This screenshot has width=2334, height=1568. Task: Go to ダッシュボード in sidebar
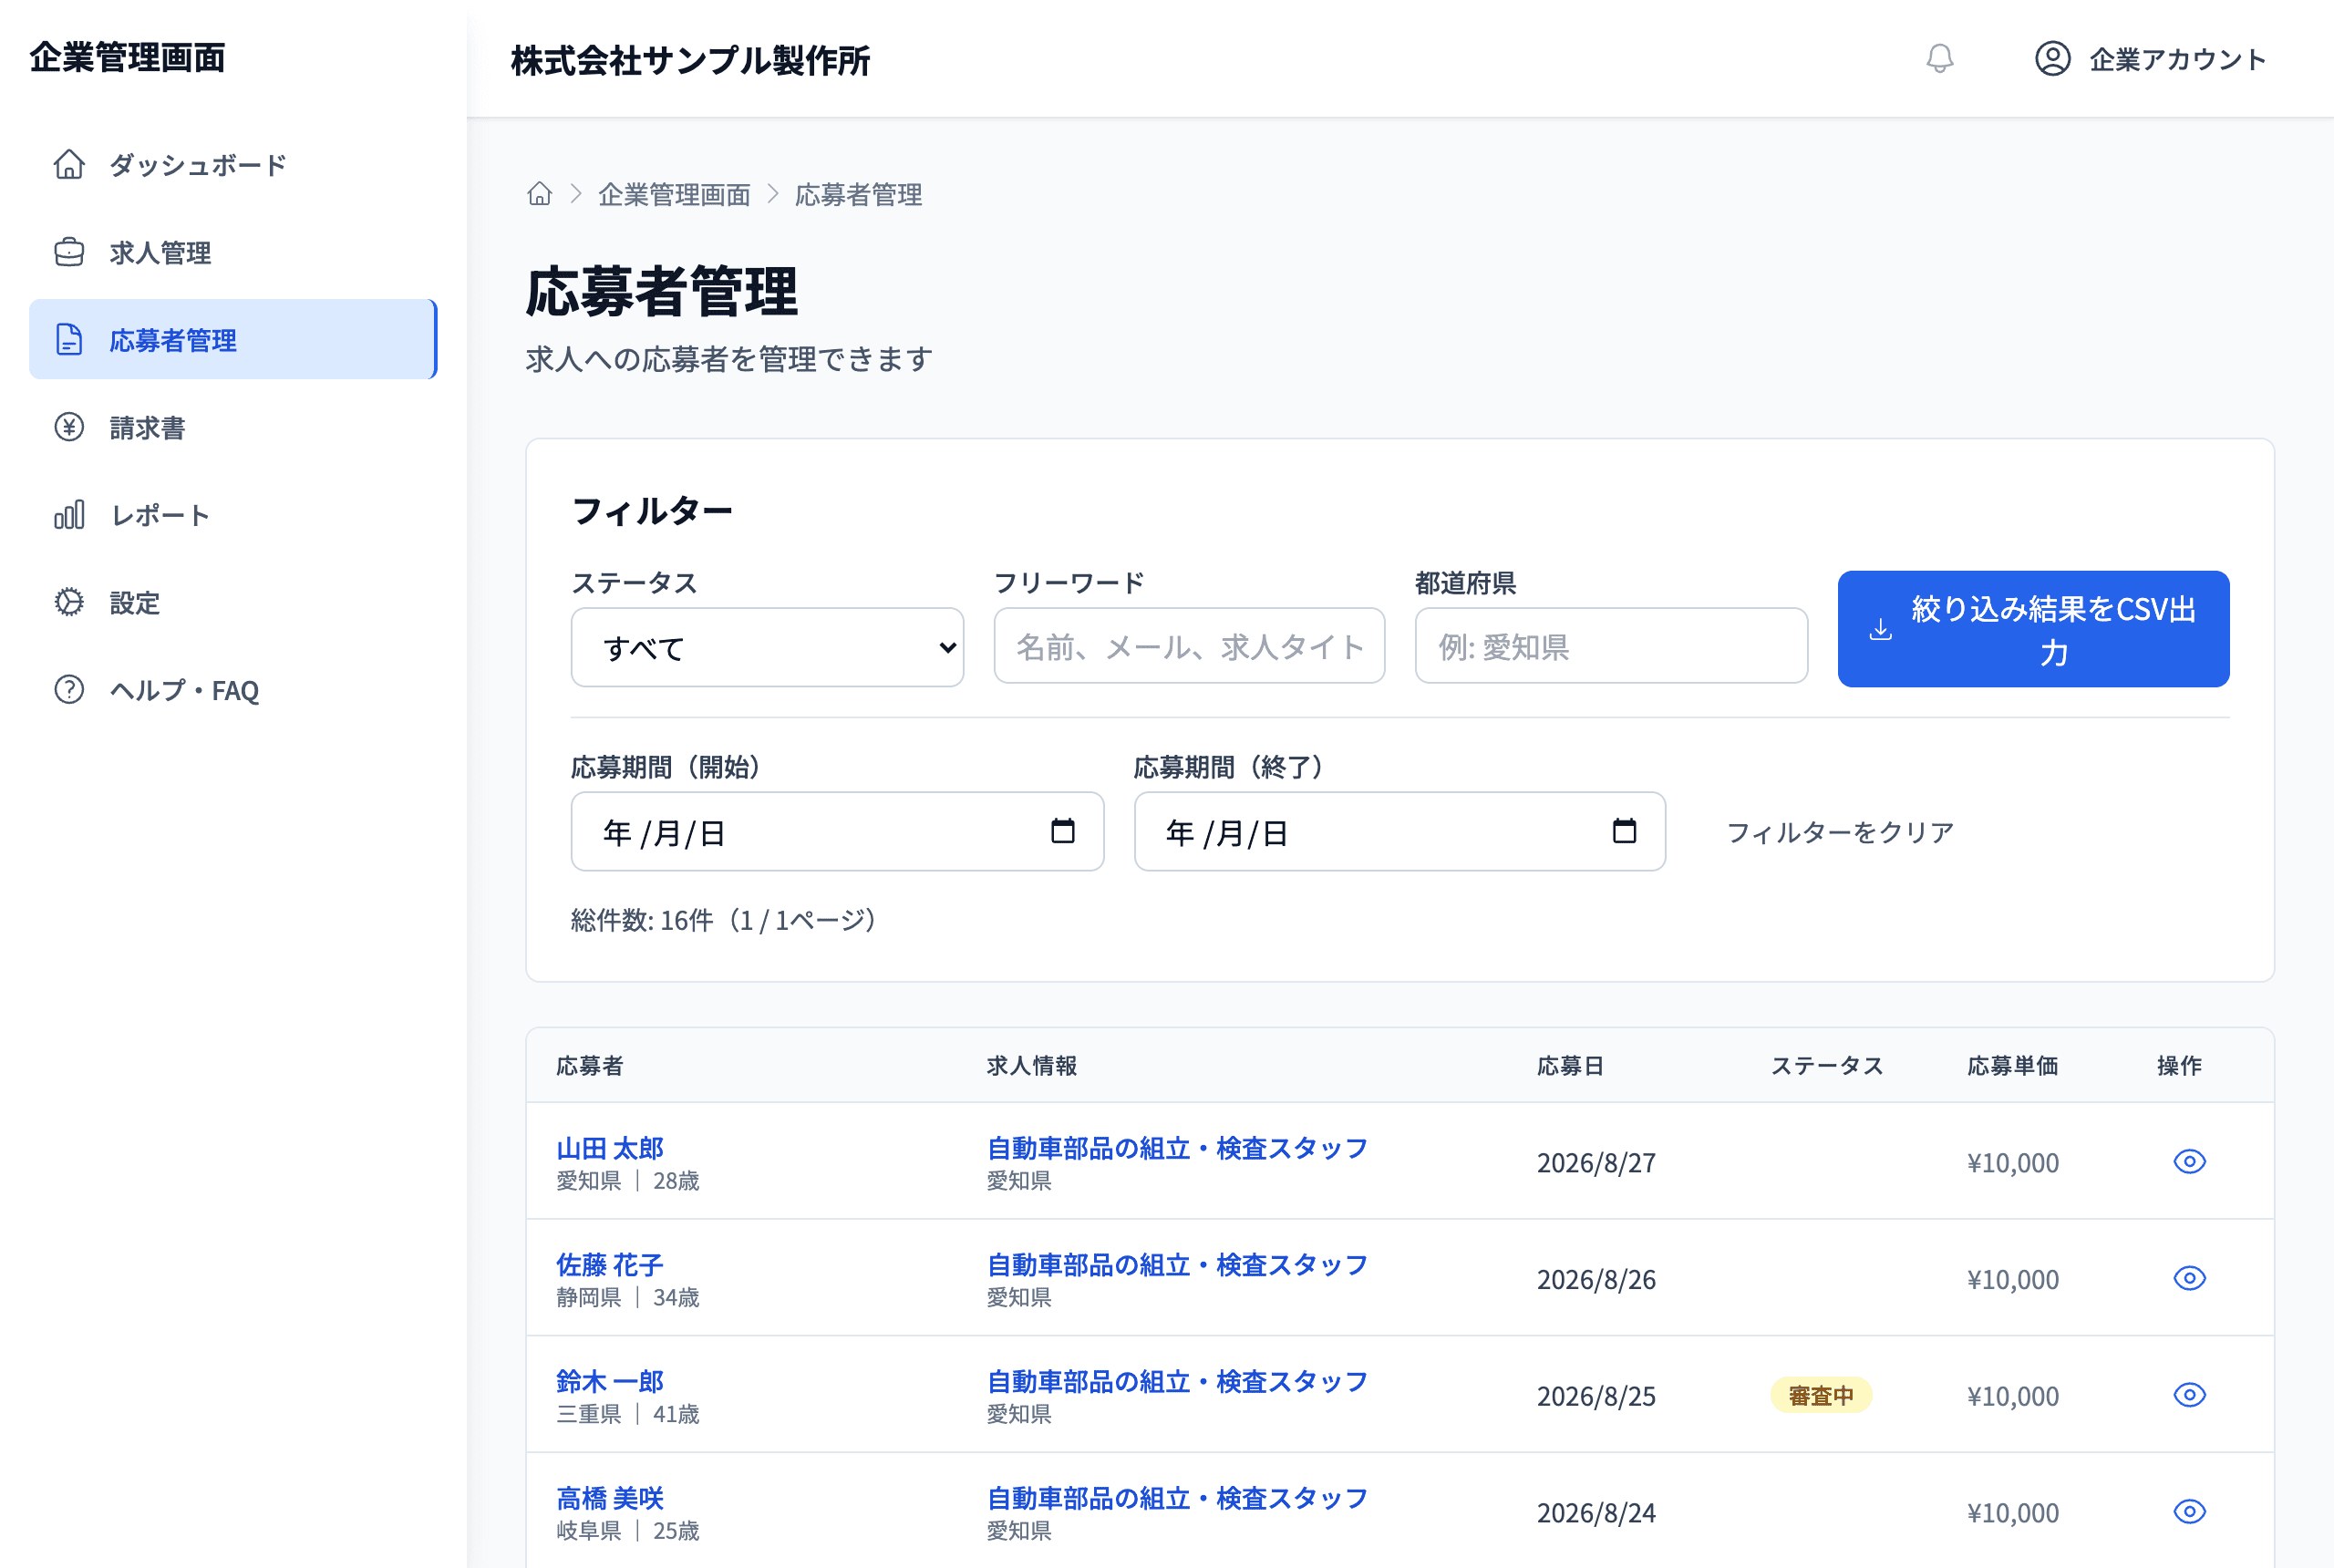[x=233, y=164]
